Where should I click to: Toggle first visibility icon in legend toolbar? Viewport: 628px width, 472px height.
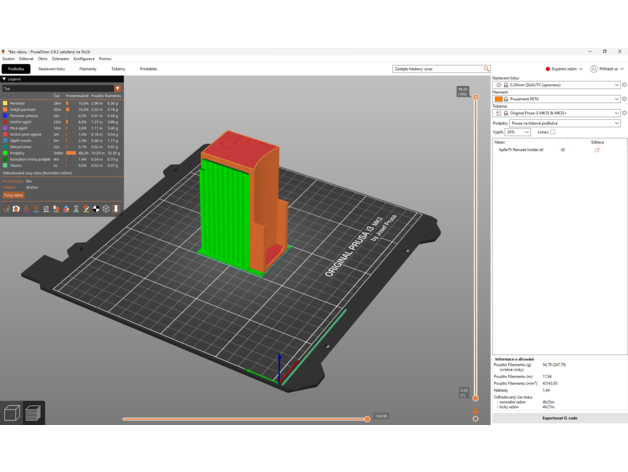6,209
